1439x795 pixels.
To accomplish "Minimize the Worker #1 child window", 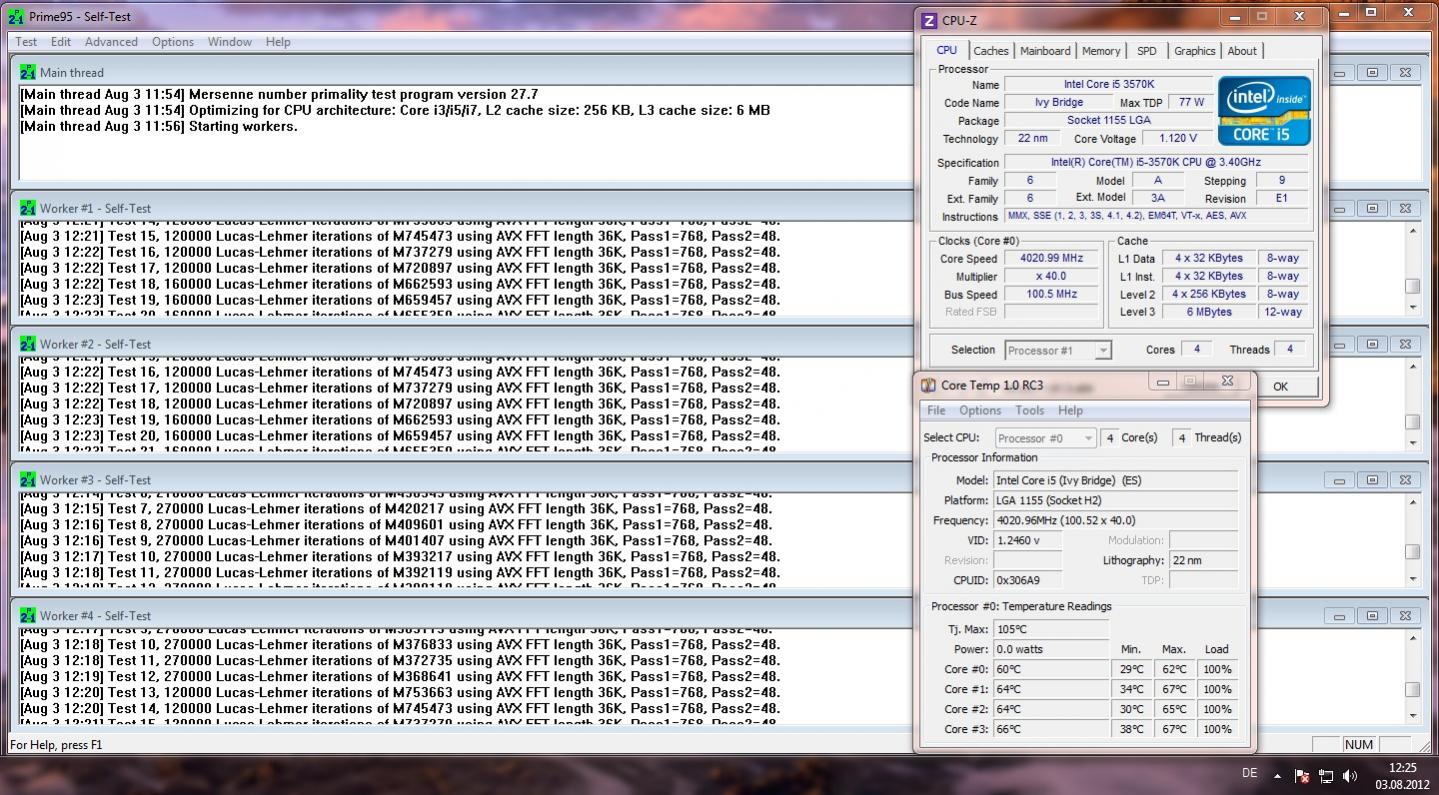I will [1340, 209].
